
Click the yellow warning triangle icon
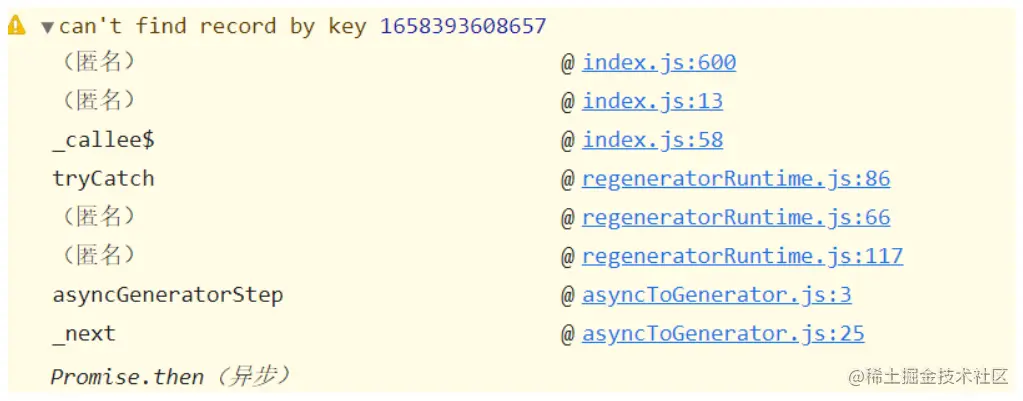coord(17,27)
